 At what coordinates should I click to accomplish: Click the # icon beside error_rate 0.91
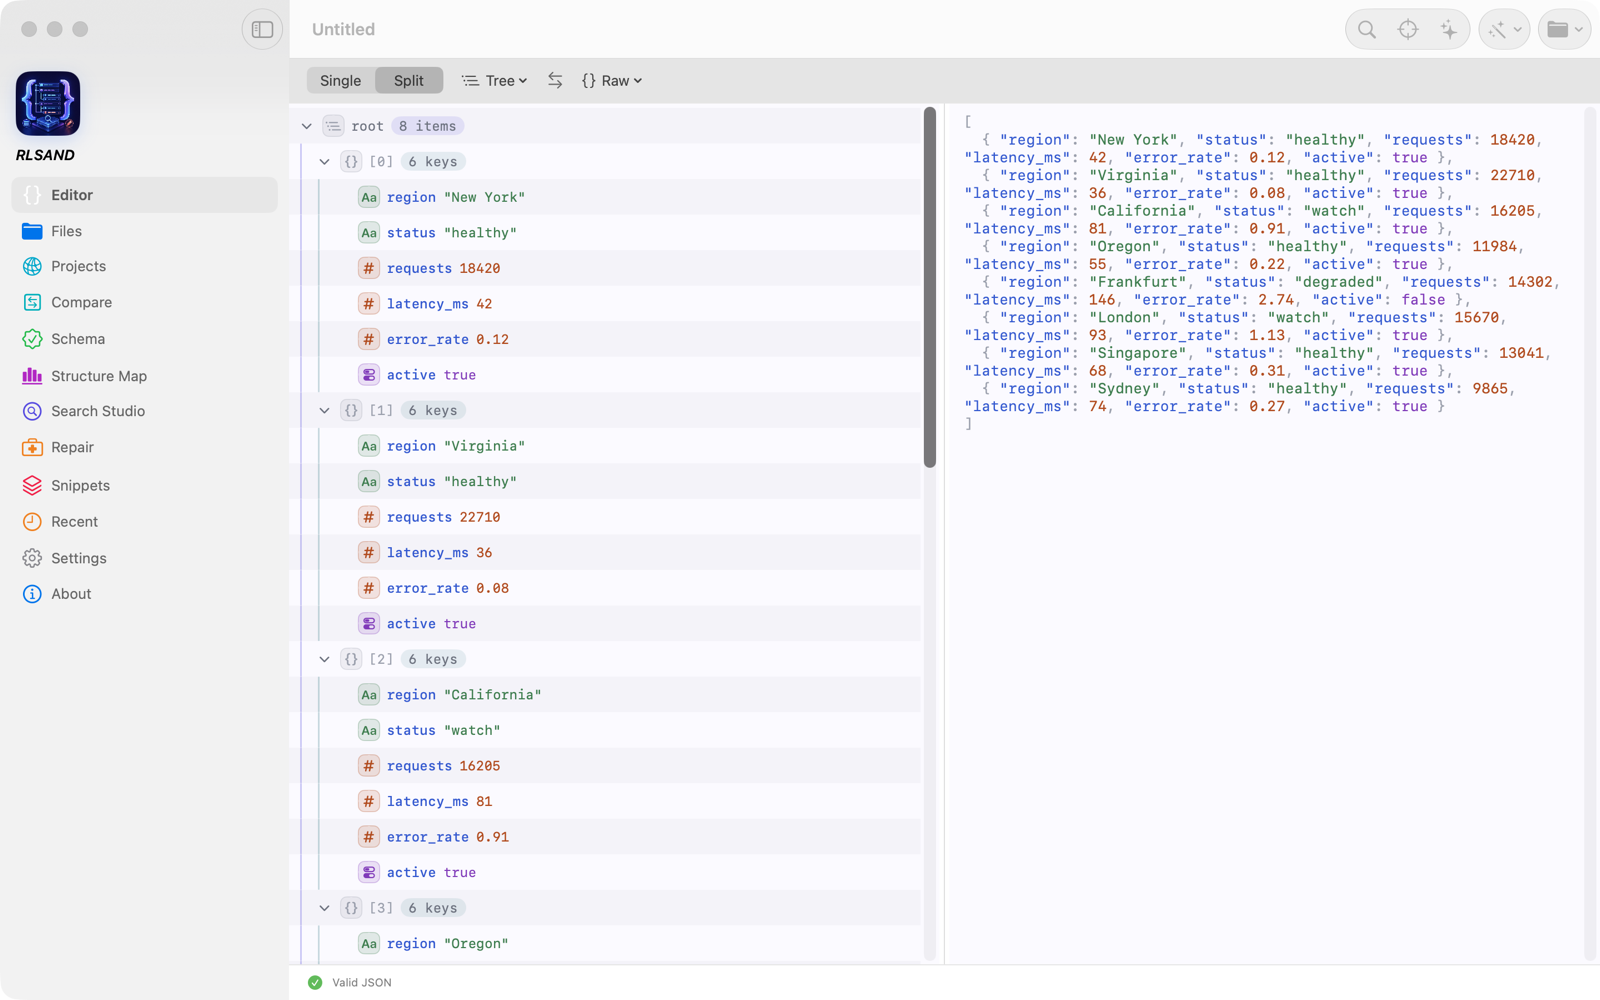(x=369, y=837)
